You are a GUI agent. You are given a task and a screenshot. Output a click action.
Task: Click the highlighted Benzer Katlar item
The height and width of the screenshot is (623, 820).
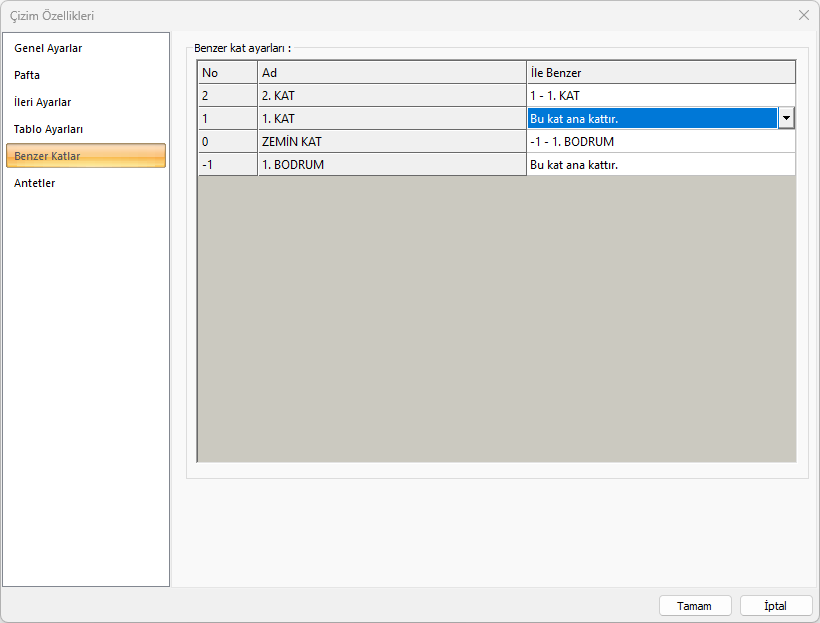coord(85,156)
